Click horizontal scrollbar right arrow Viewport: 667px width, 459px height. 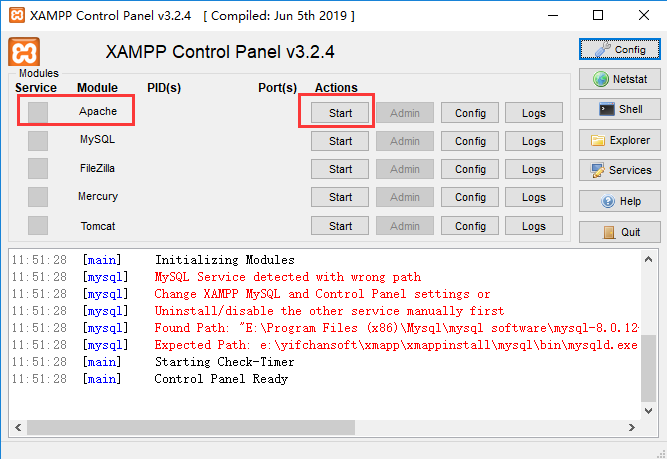pyautogui.click(x=632, y=427)
